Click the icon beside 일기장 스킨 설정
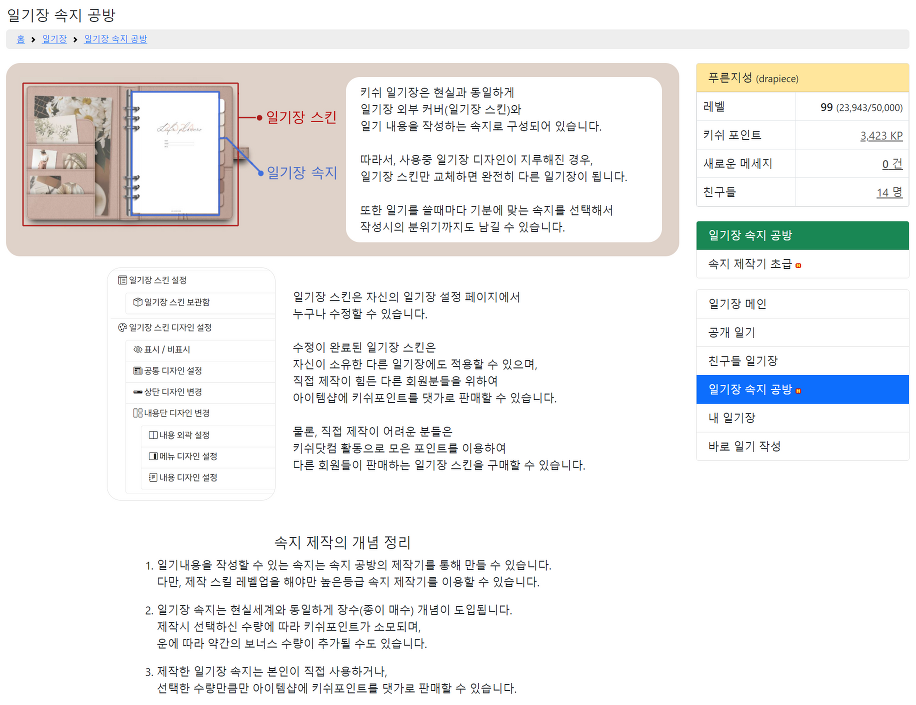Viewport: 916px width, 705px height. (123, 280)
